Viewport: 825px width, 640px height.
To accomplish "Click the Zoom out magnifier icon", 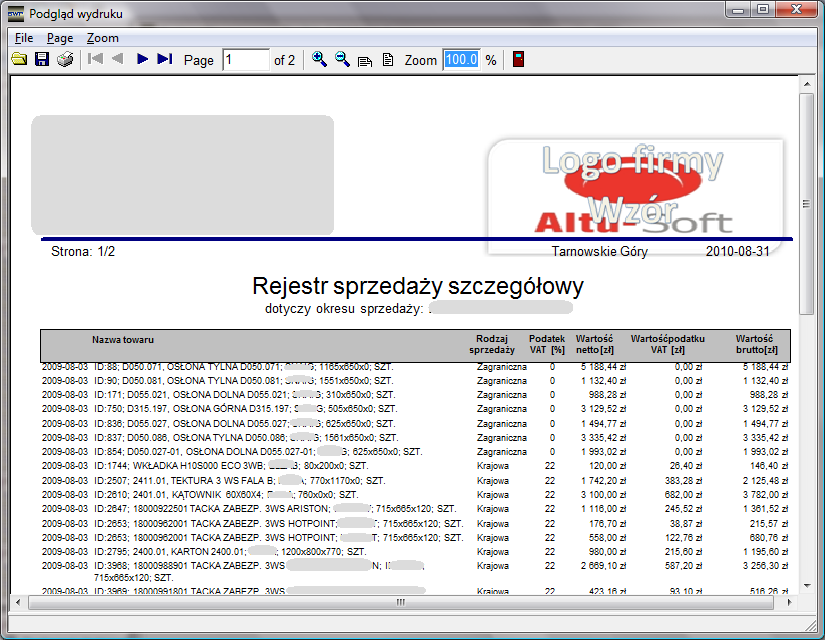I will (342, 60).
